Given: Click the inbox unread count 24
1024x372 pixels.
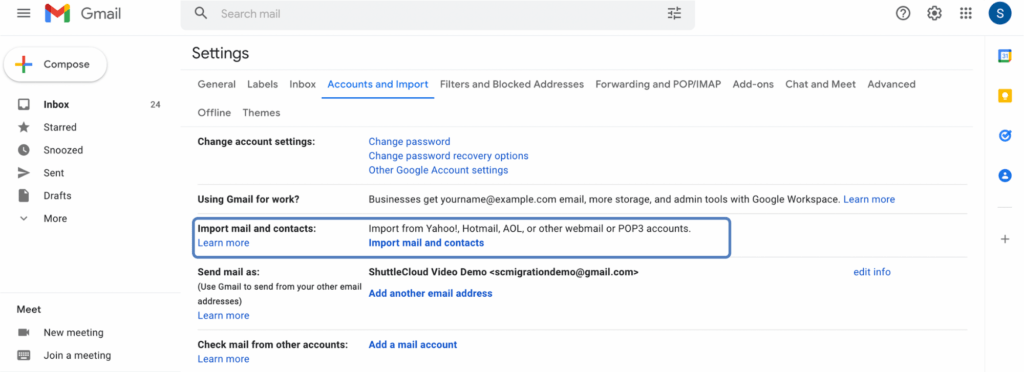Looking at the screenshot, I should (155, 104).
